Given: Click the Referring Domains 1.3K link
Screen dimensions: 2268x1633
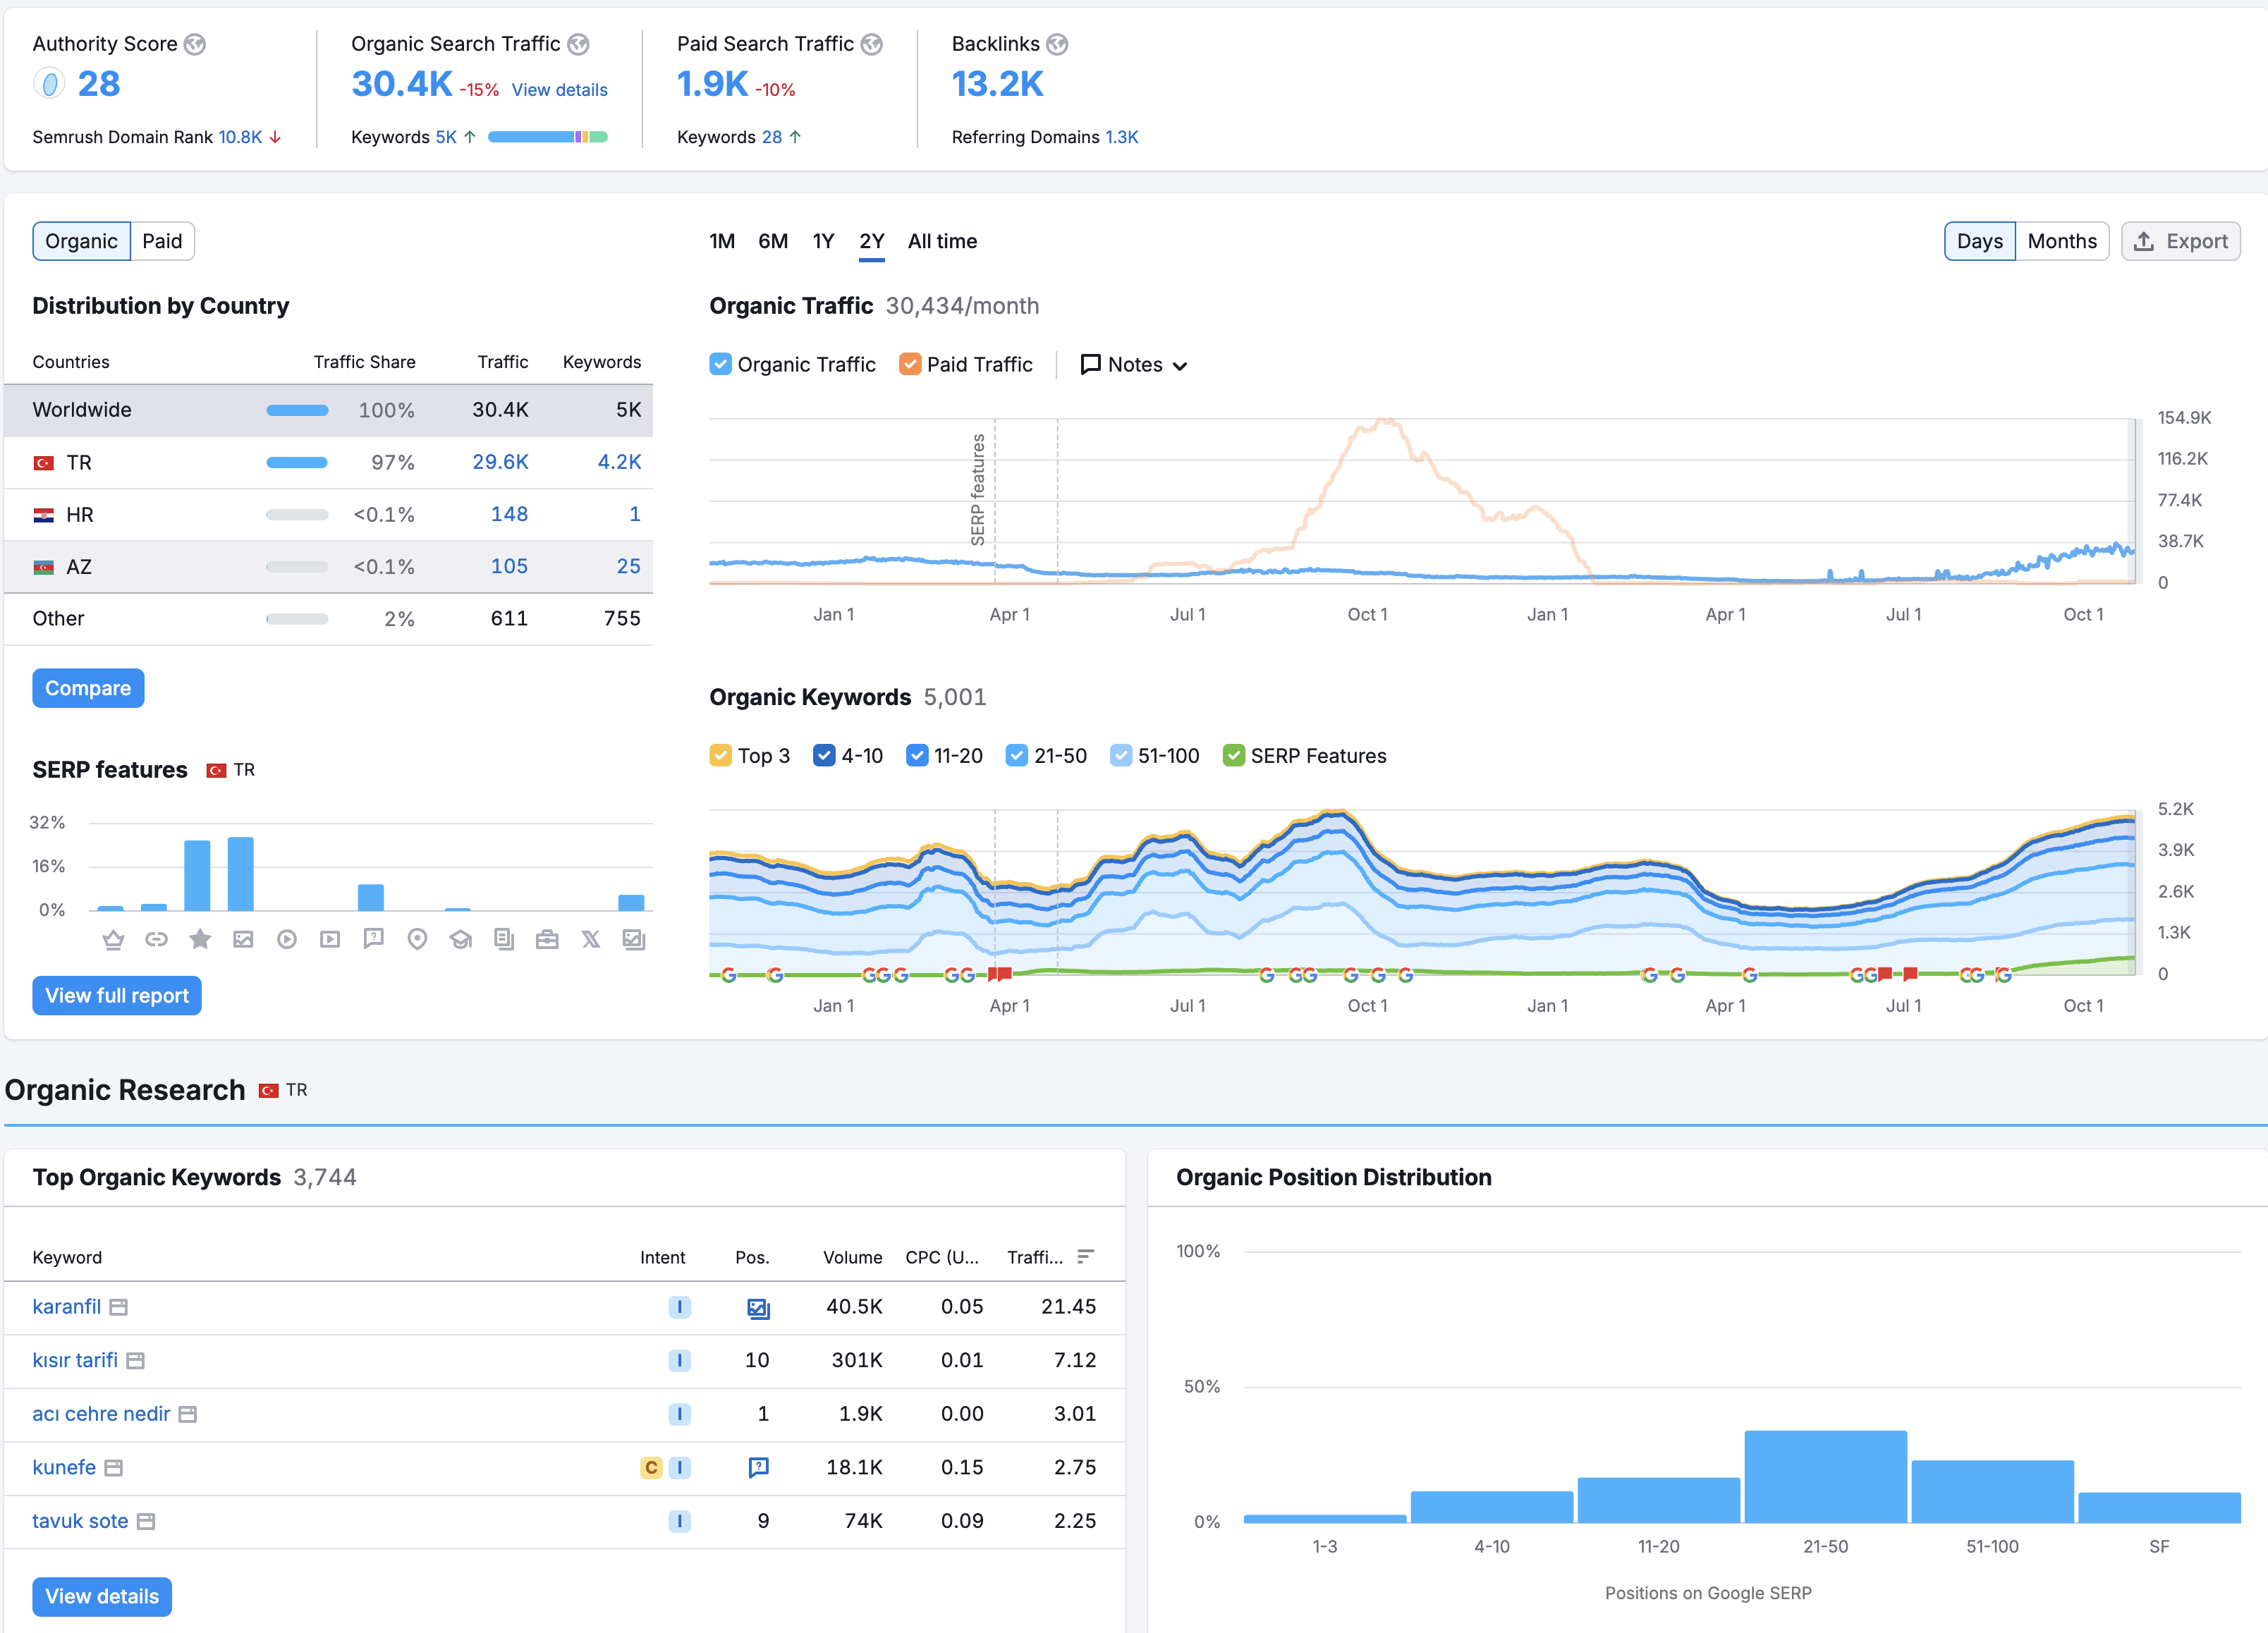Looking at the screenshot, I should tap(1122, 137).
